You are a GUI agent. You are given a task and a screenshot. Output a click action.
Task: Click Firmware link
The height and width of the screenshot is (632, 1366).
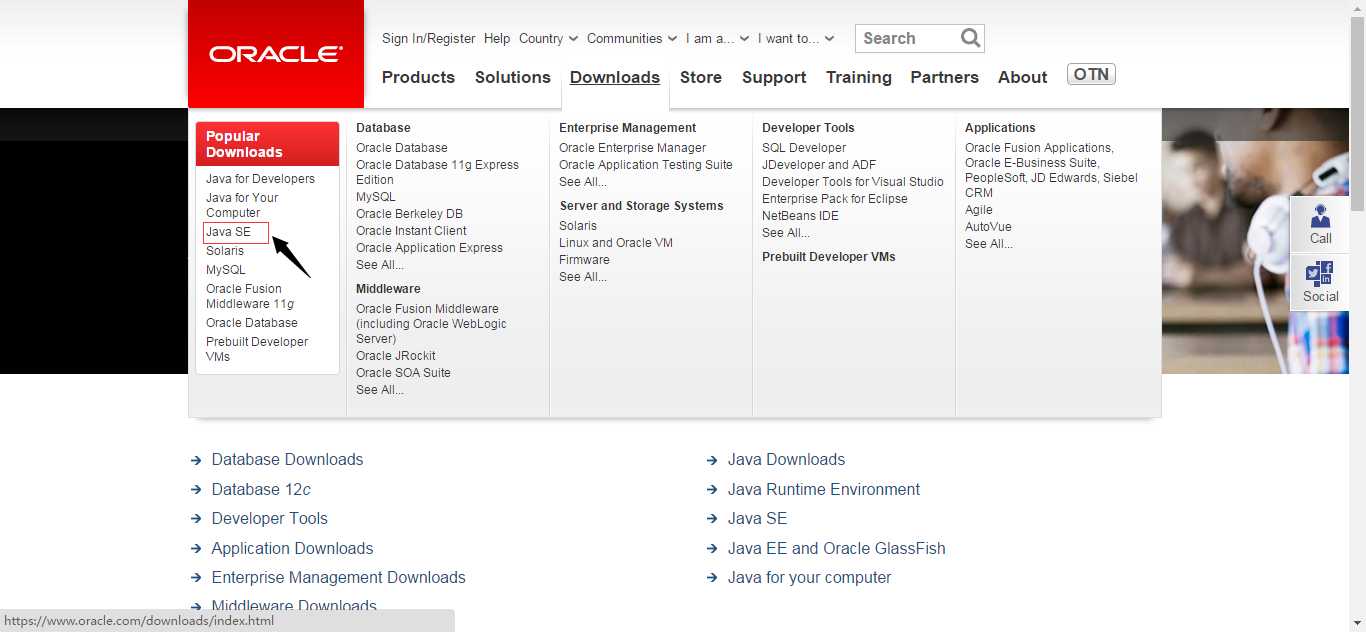[x=584, y=260]
